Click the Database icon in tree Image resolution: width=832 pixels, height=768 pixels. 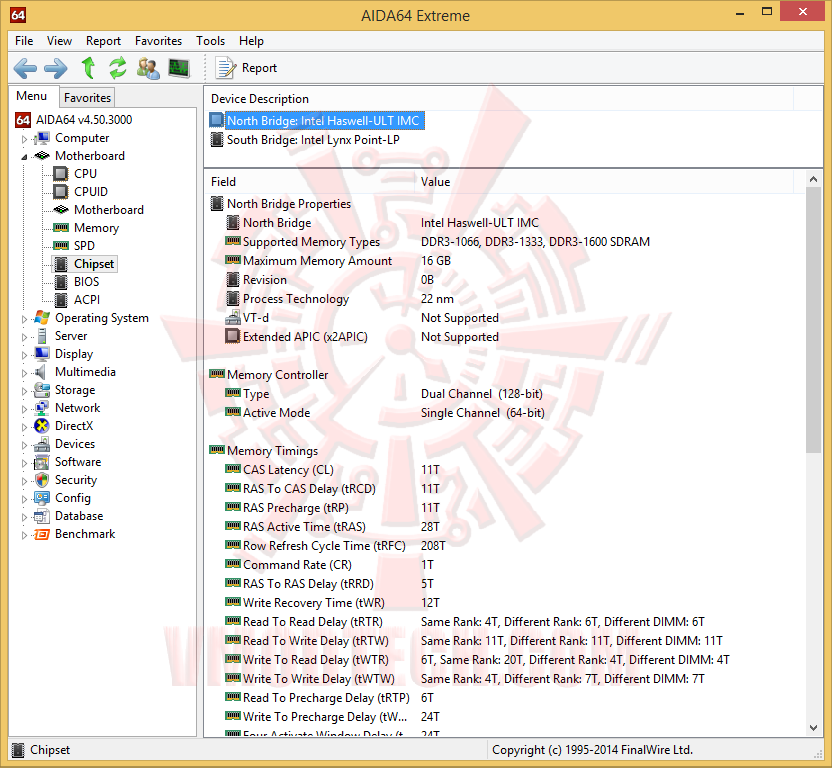pyautogui.click(x=41, y=516)
